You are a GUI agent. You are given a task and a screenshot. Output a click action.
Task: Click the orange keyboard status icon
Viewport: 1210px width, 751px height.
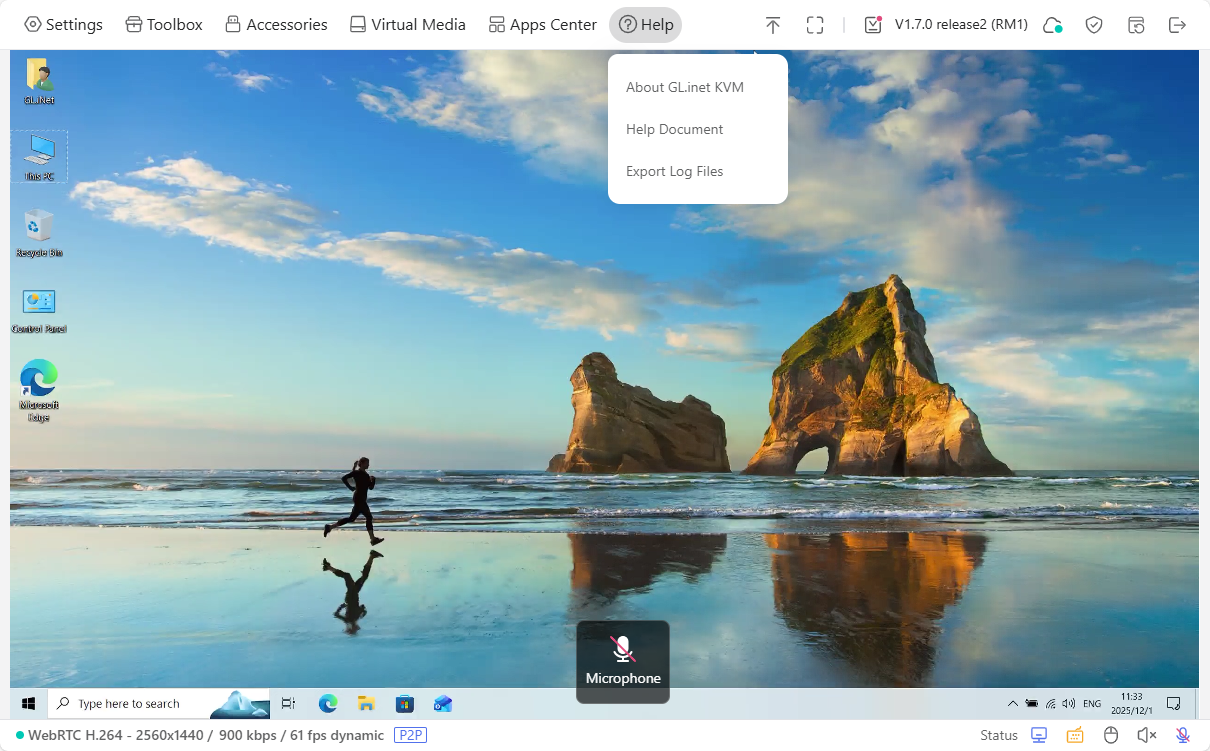tap(1075, 735)
